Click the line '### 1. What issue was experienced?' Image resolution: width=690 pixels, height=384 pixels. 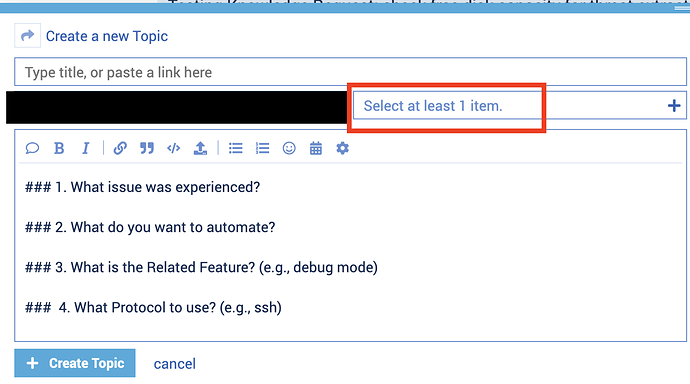coord(143,187)
